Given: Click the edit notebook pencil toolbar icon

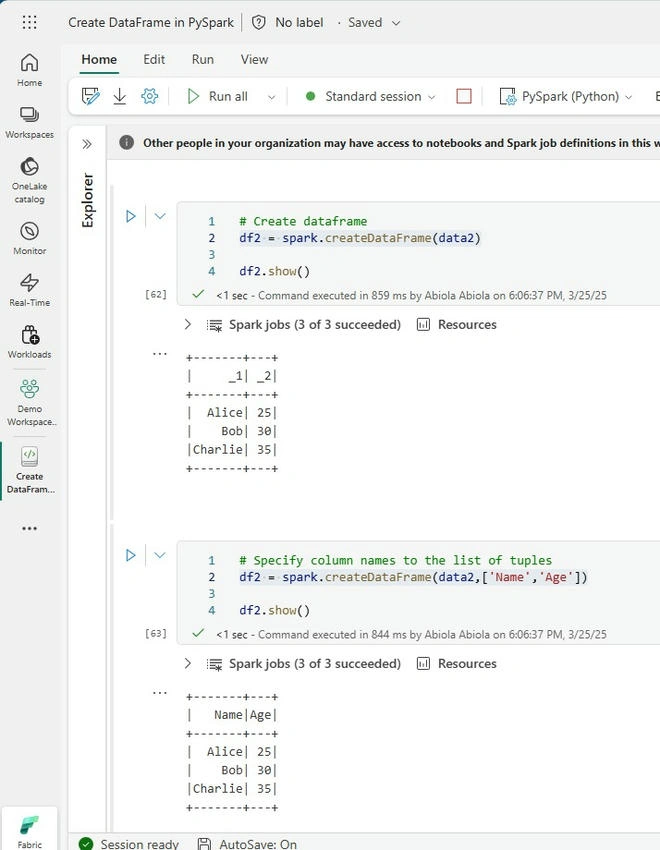Looking at the screenshot, I should (90, 96).
